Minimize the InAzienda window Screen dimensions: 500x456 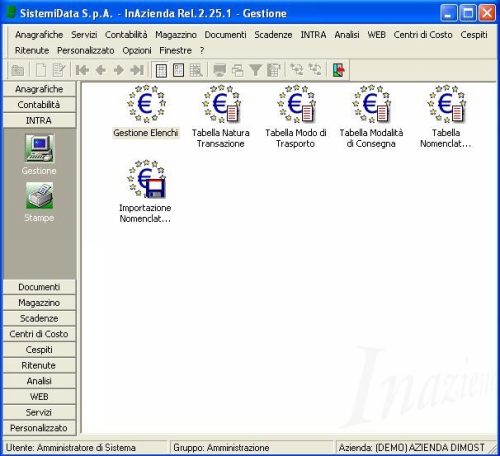tap(448, 13)
